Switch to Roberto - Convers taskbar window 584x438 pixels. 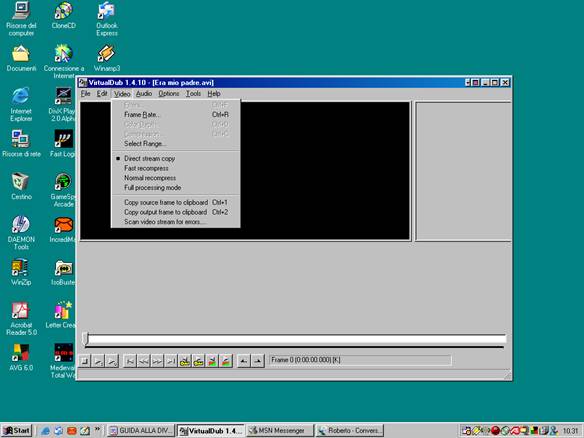(x=349, y=431)
